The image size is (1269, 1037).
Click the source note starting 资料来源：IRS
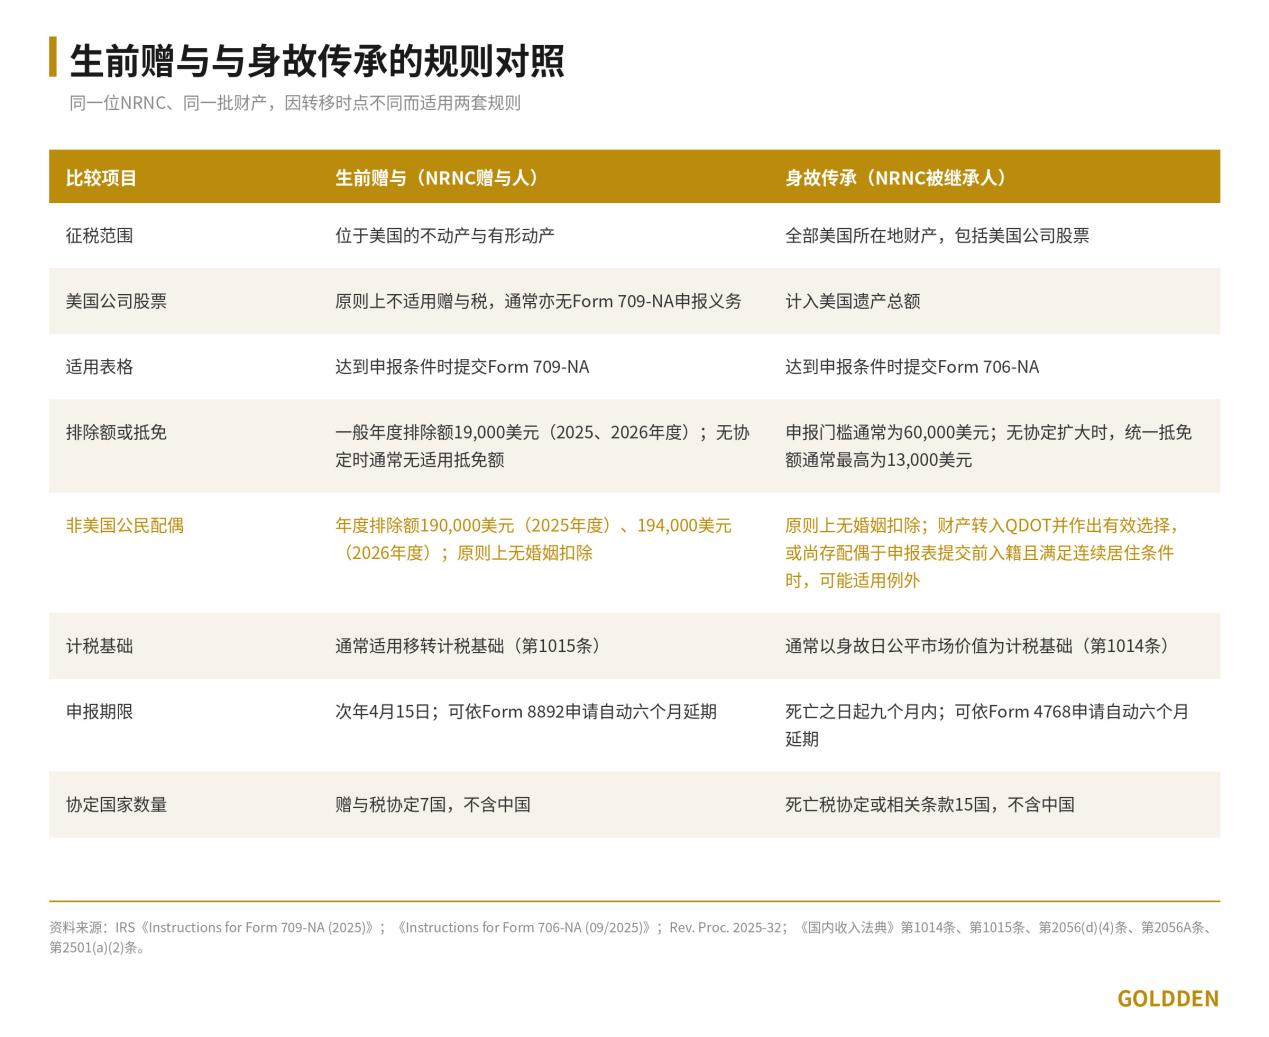634,937
